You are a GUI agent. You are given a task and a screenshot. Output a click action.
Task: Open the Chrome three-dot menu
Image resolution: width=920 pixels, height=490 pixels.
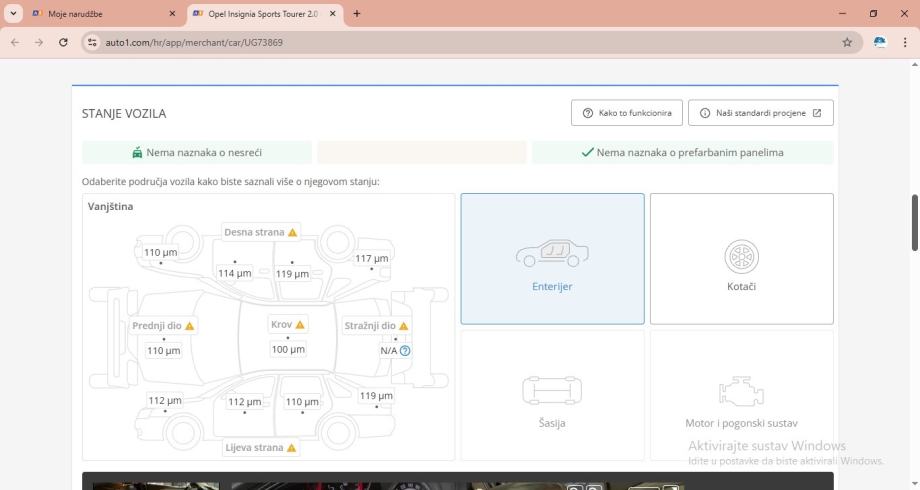pos(905,42)
